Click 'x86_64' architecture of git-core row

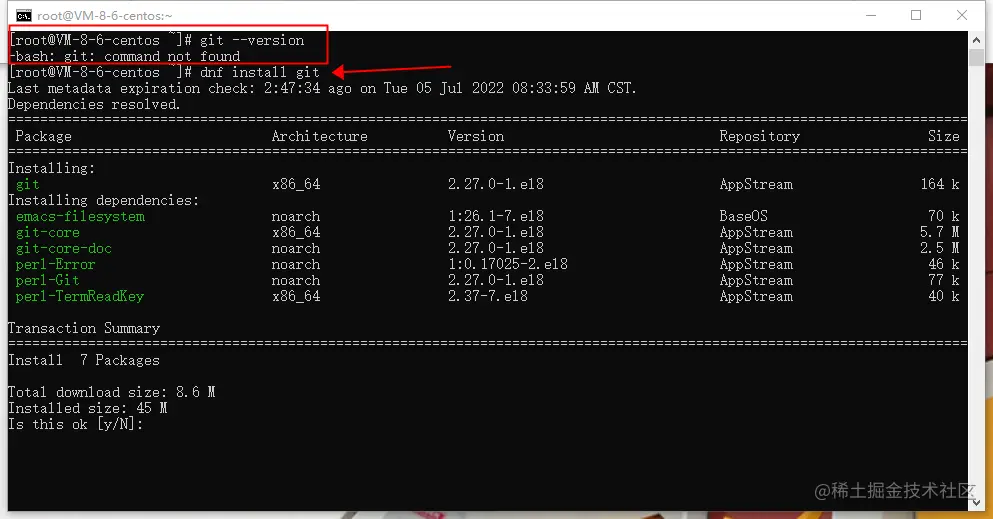[x=296, y=232]
